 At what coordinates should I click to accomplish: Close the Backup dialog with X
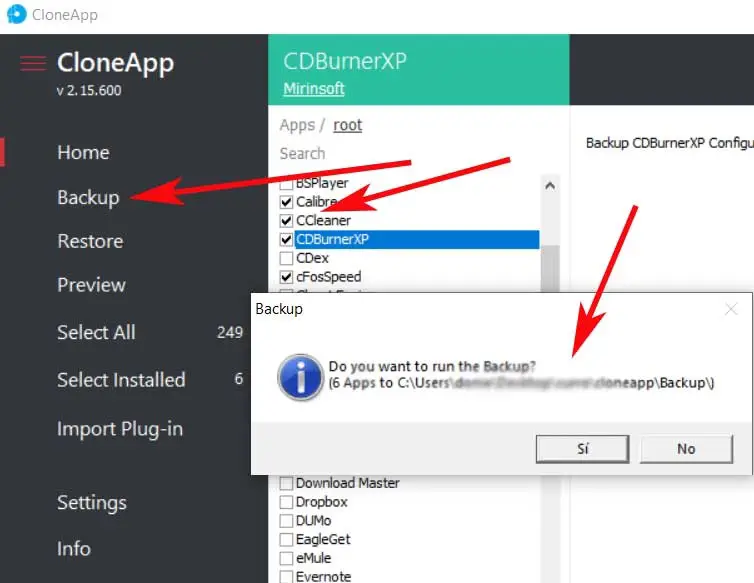[731, 309]
